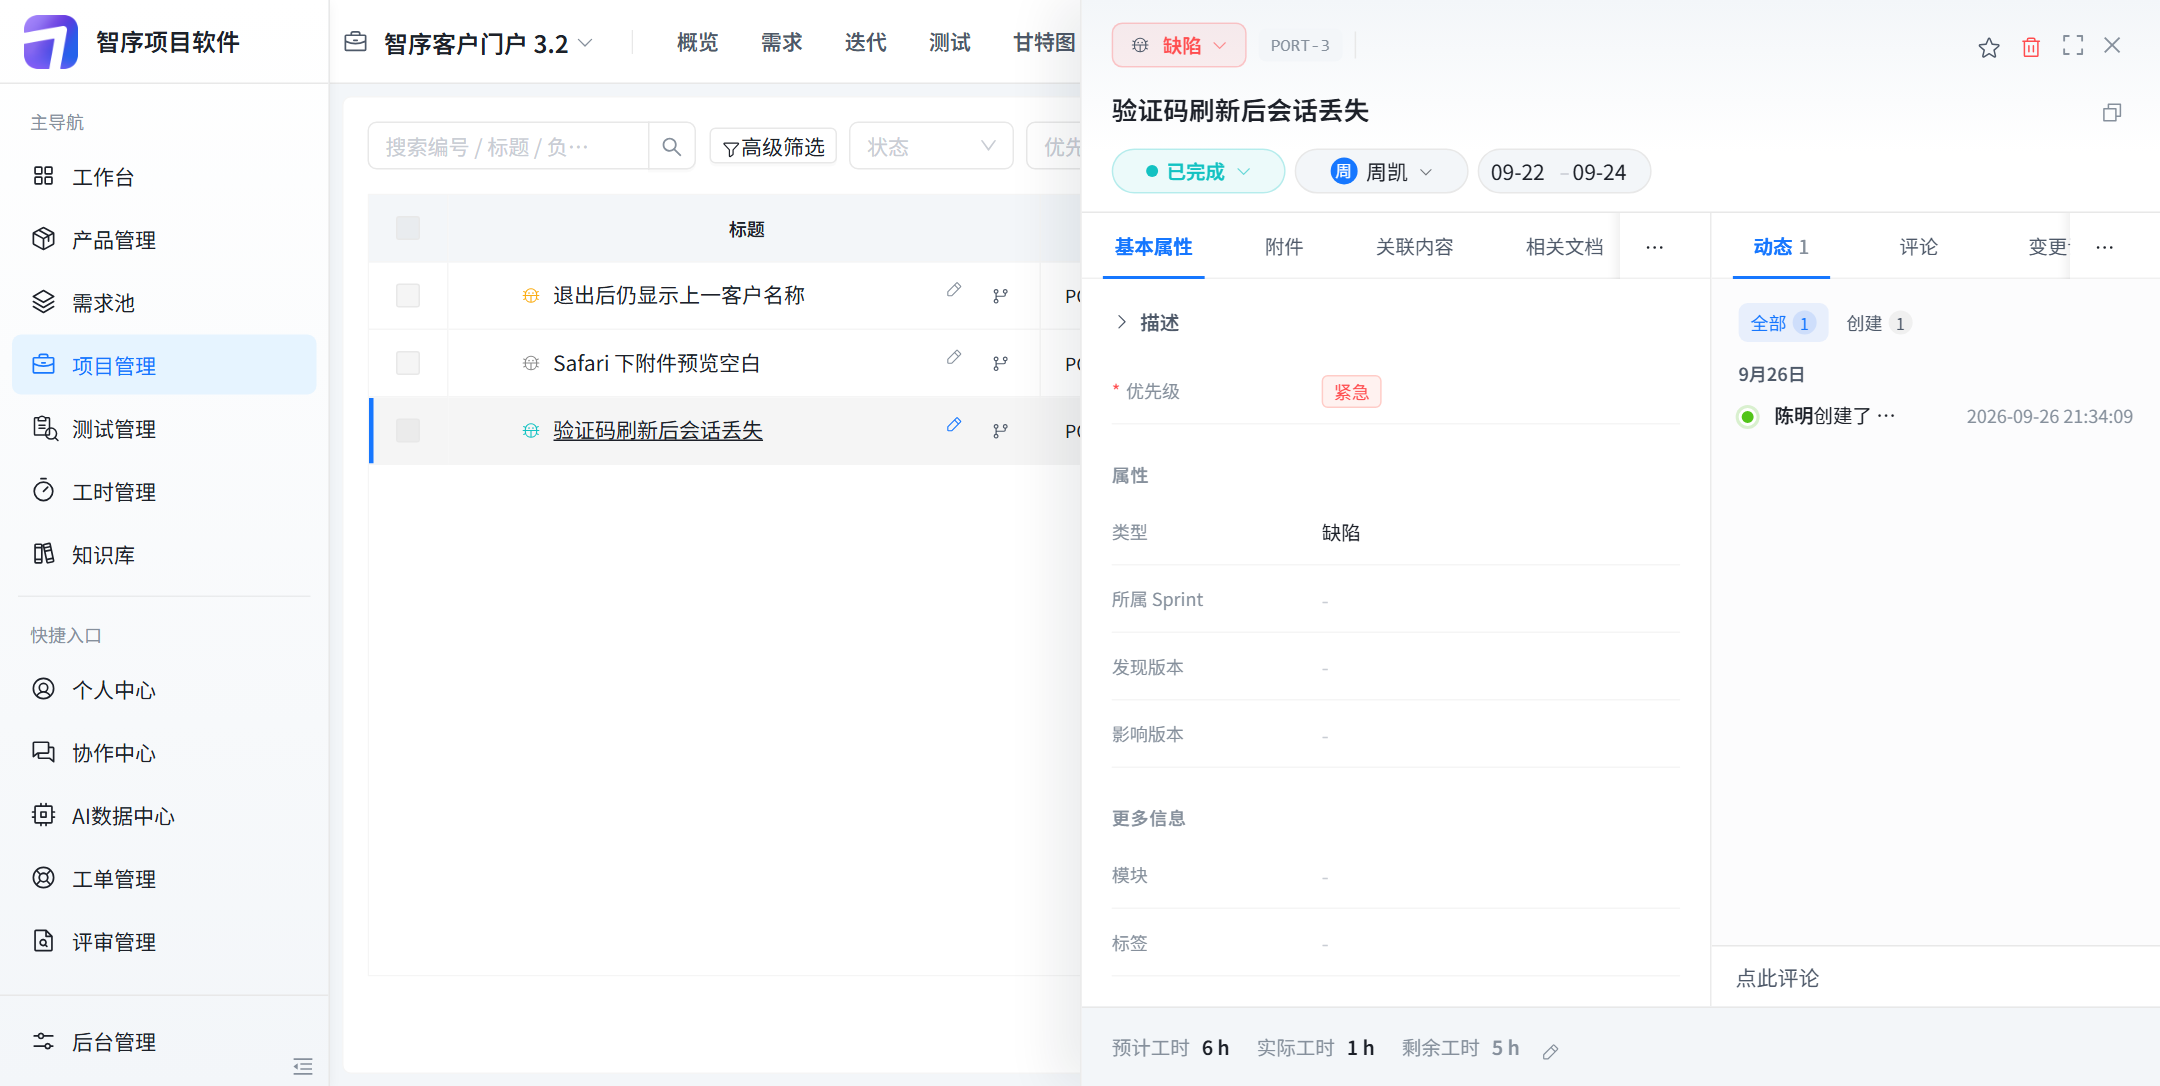Change 已完成 status dropdown
The image size is (2160, 1086).
click(x=1198, y=171)
